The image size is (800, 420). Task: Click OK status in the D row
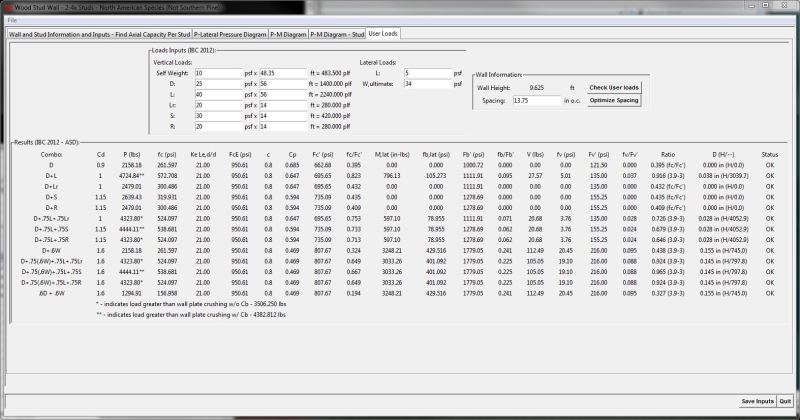point(770,165)
